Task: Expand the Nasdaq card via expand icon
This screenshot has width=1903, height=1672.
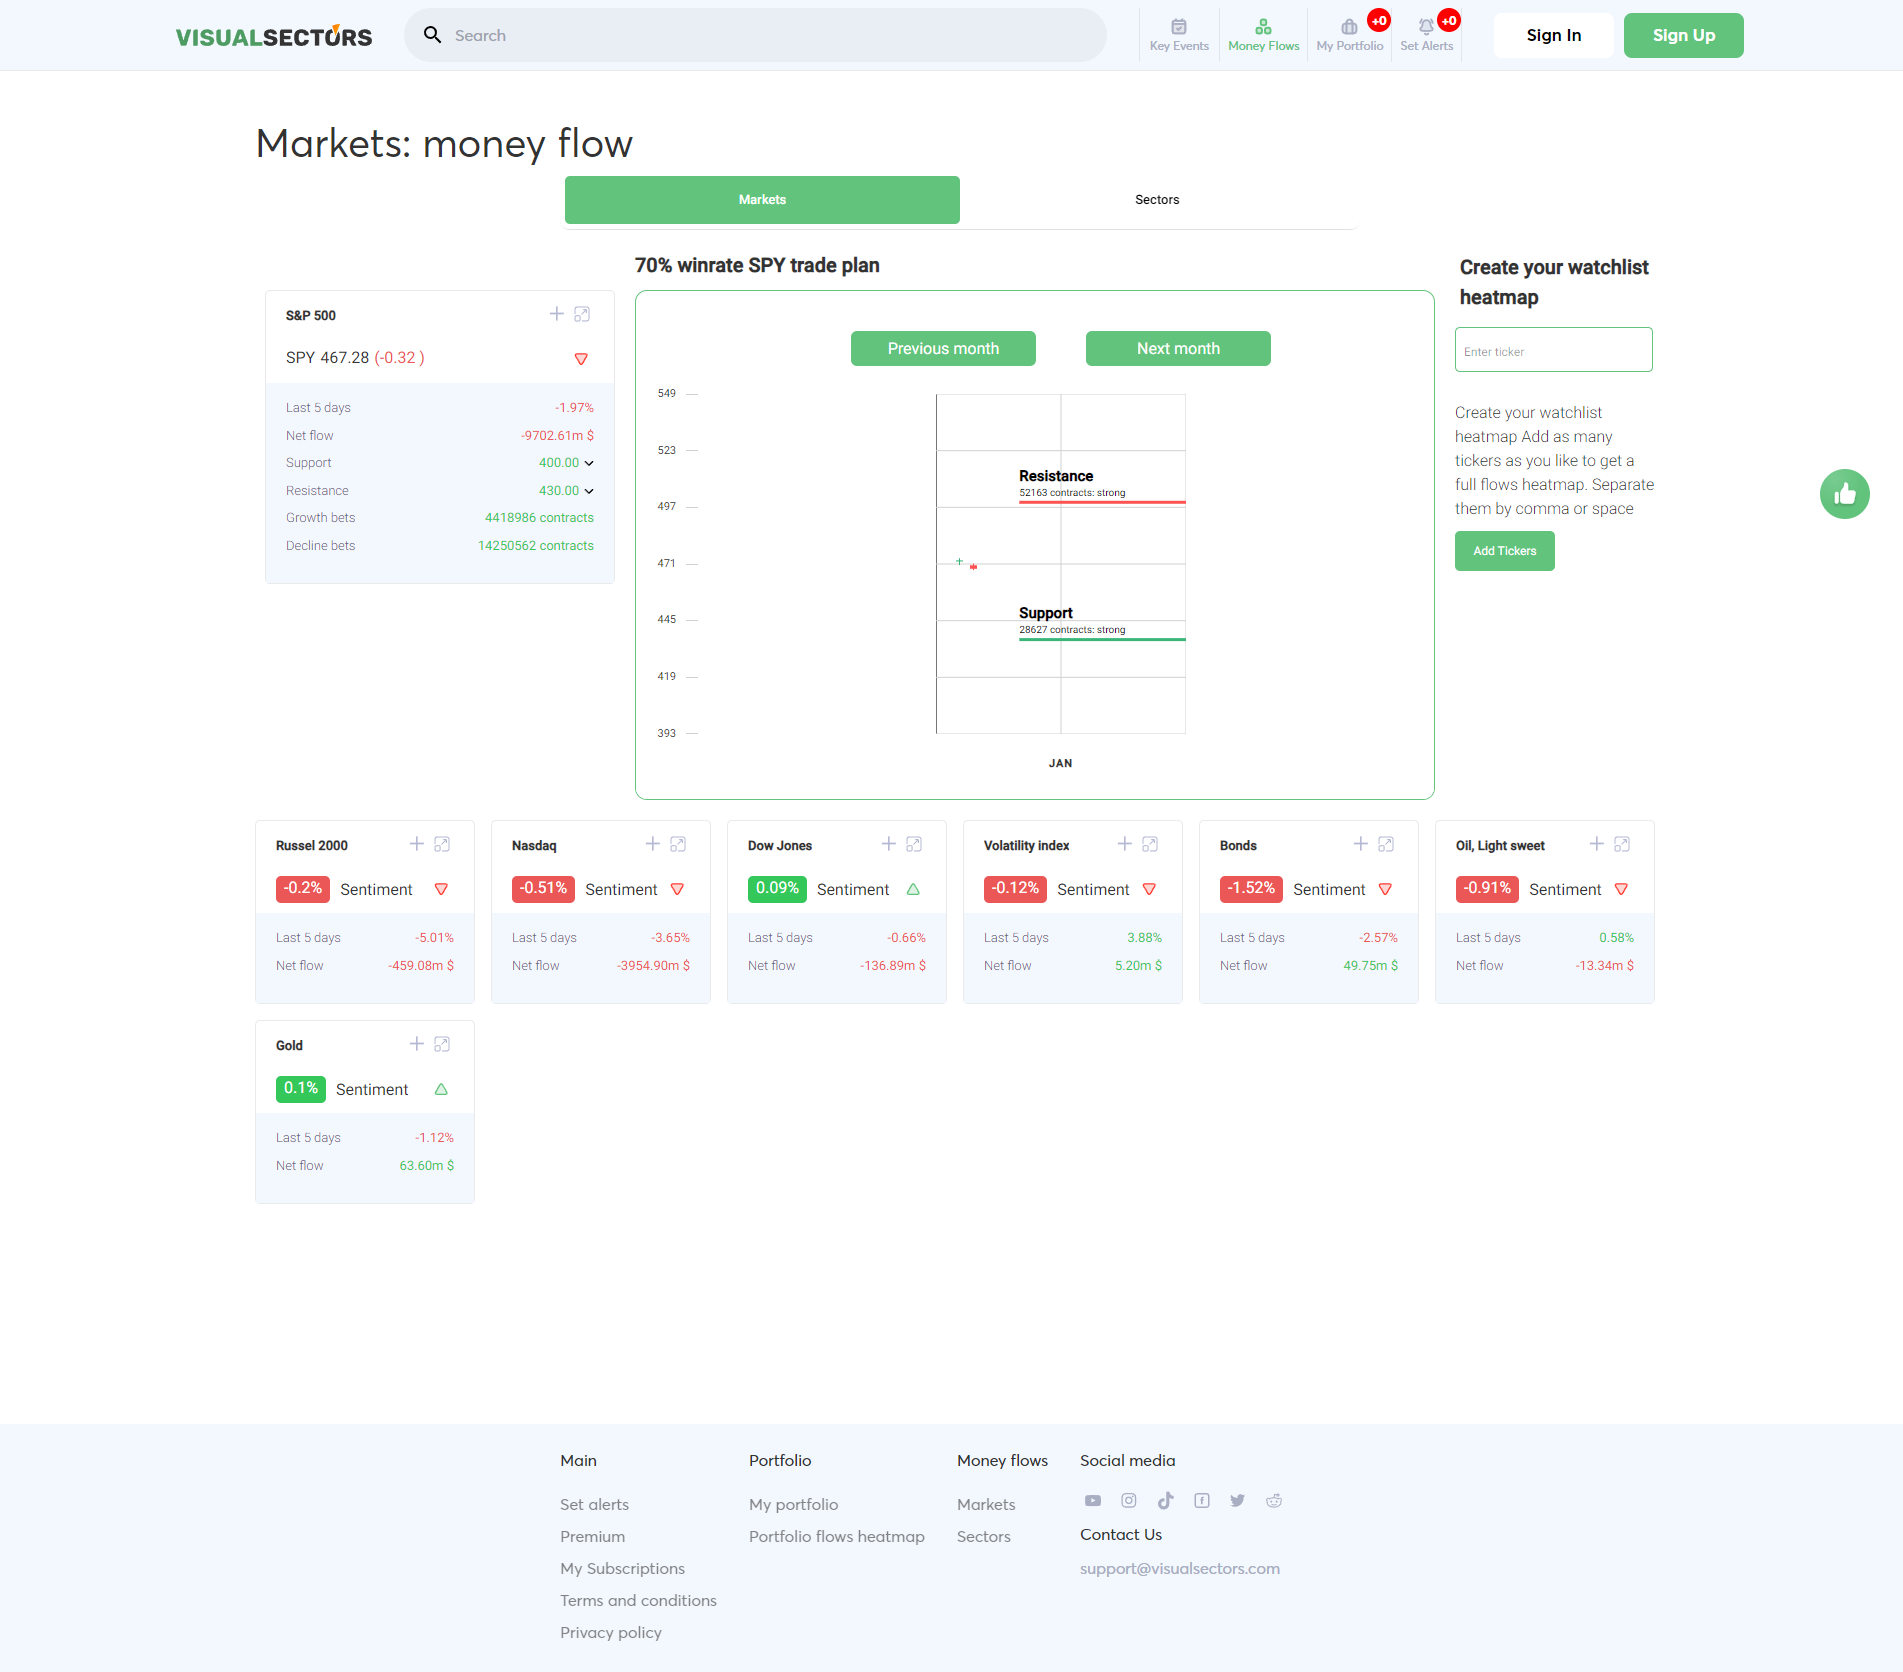Action: [x=677, y=844]
